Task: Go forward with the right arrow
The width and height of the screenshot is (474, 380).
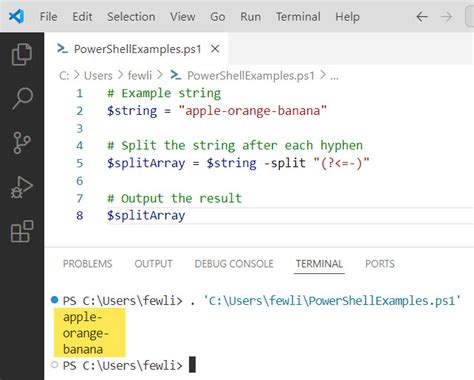Action: pos(447,16)
